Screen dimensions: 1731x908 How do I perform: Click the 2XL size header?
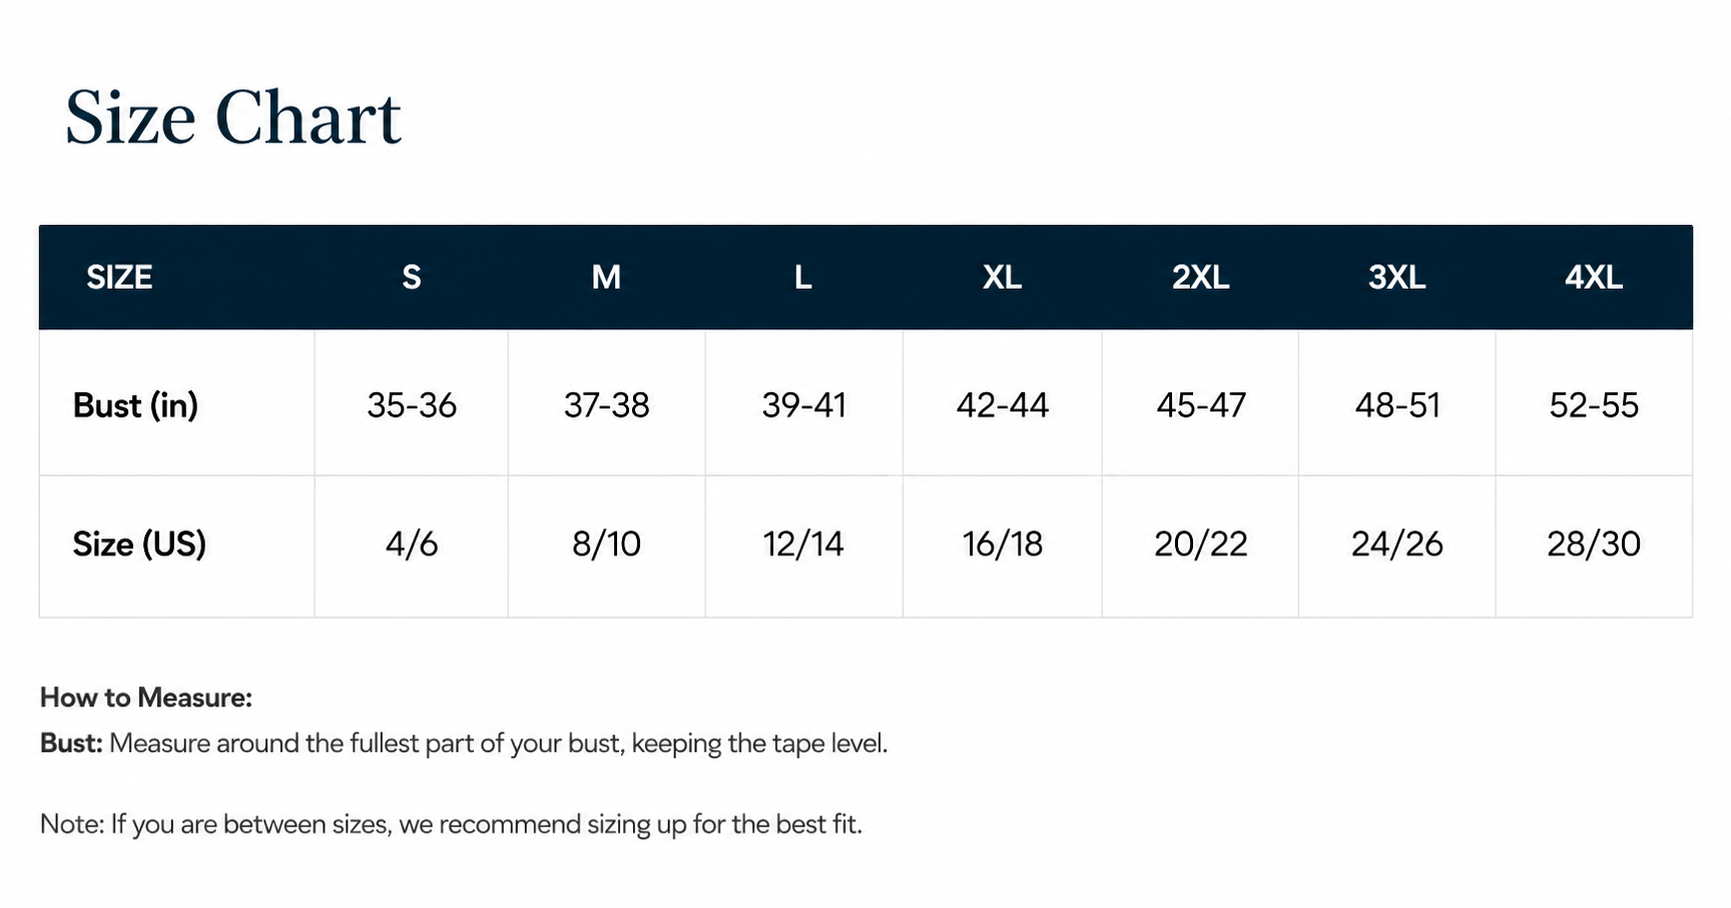(x=1200, y=277)
